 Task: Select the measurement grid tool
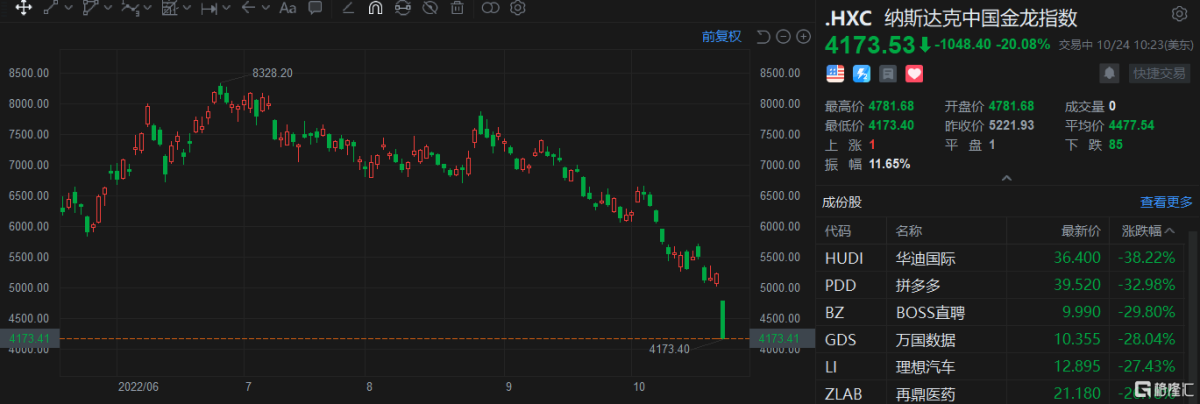click(x=170, y=8)
